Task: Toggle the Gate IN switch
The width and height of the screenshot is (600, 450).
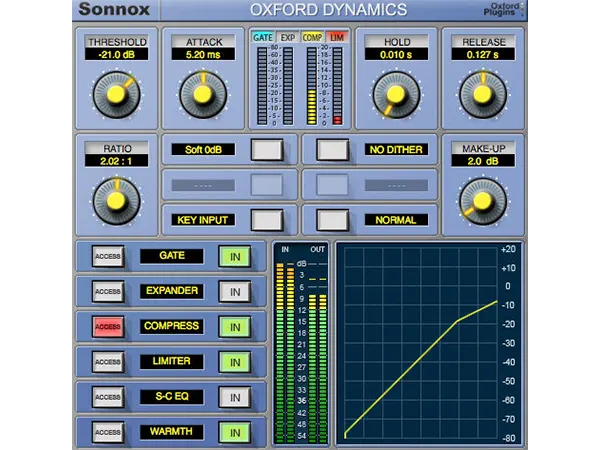Action: click(235, 256)
